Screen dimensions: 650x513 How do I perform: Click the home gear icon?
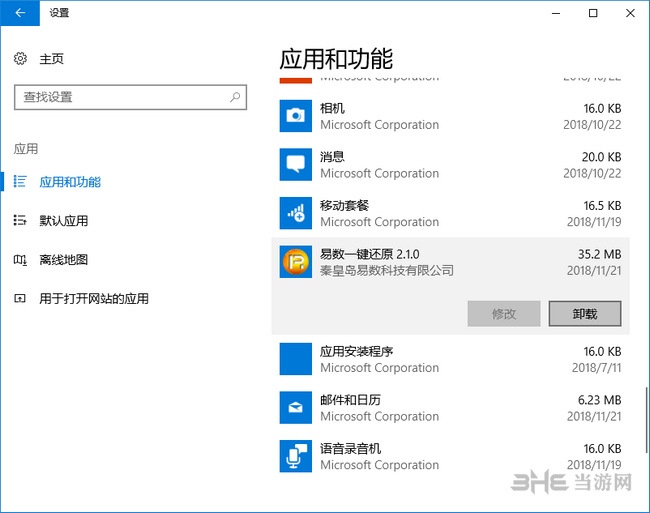[20, 58]
